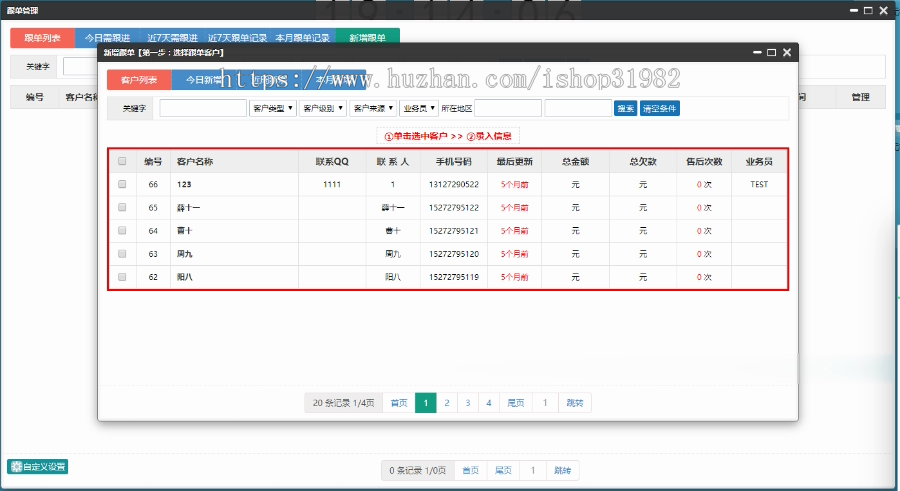
Task: Switch to the 客户列表 tab
Action: [139, 80]
